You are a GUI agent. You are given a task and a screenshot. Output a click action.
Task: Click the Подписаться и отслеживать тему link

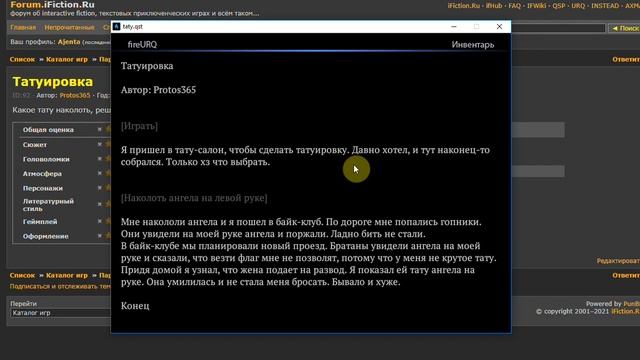[60, 287]
